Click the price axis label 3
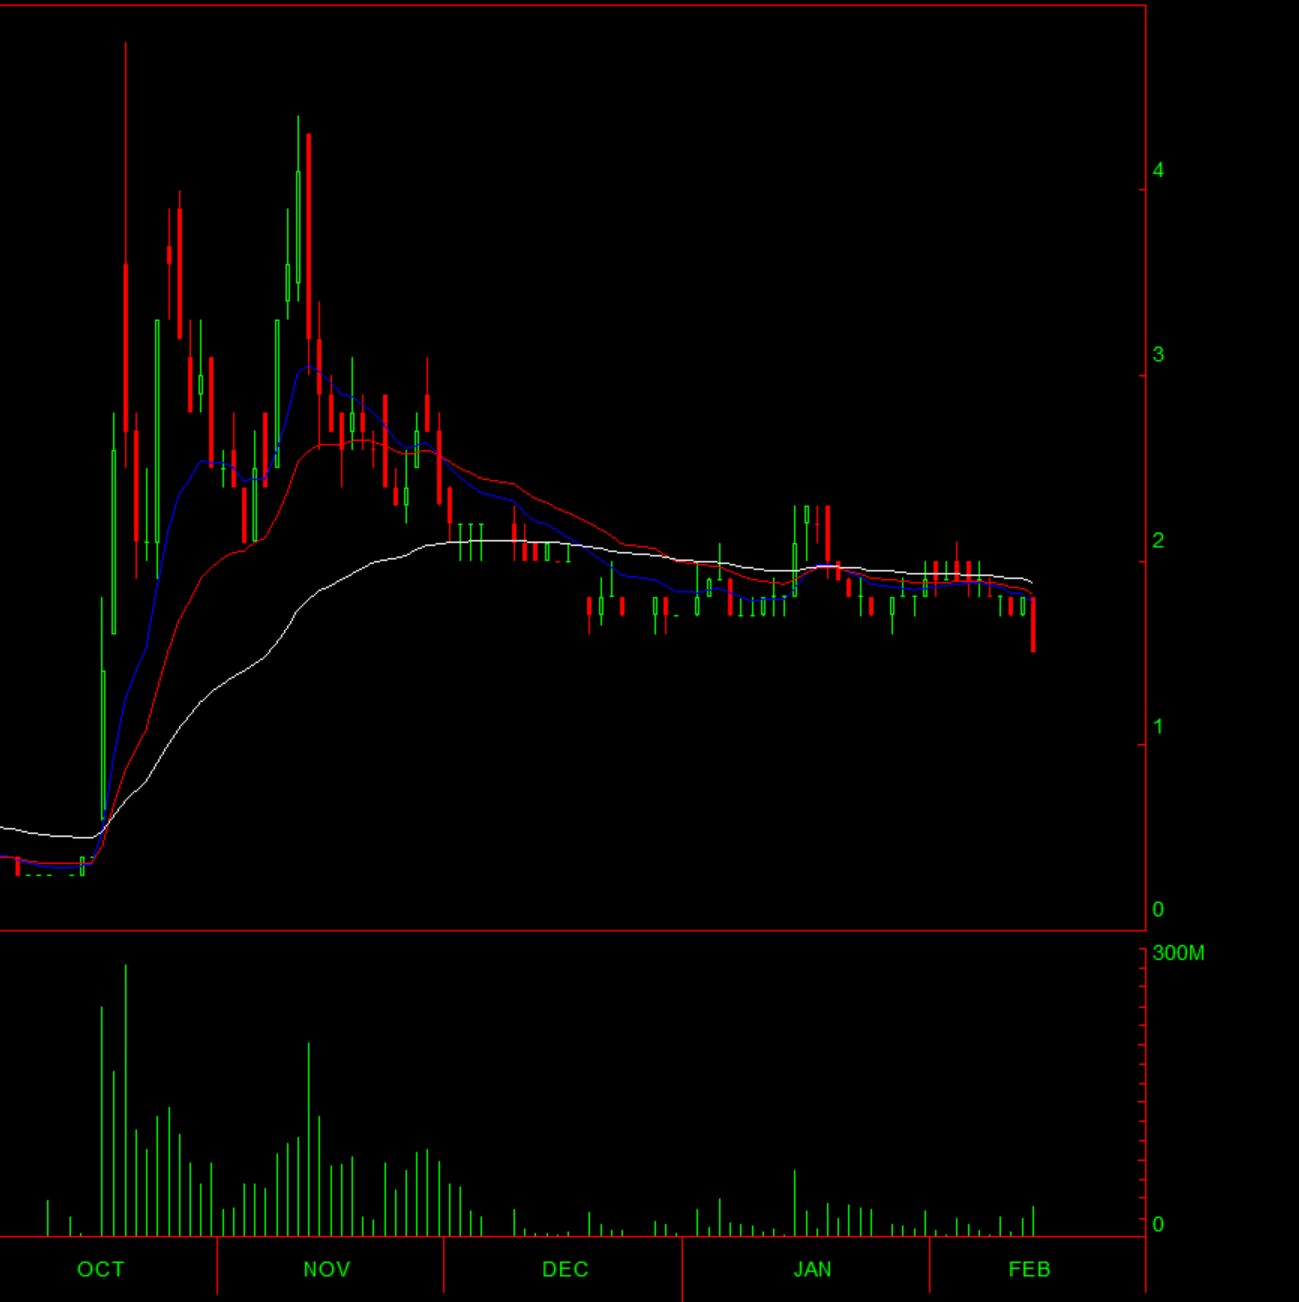 (x=1158, y=354)
